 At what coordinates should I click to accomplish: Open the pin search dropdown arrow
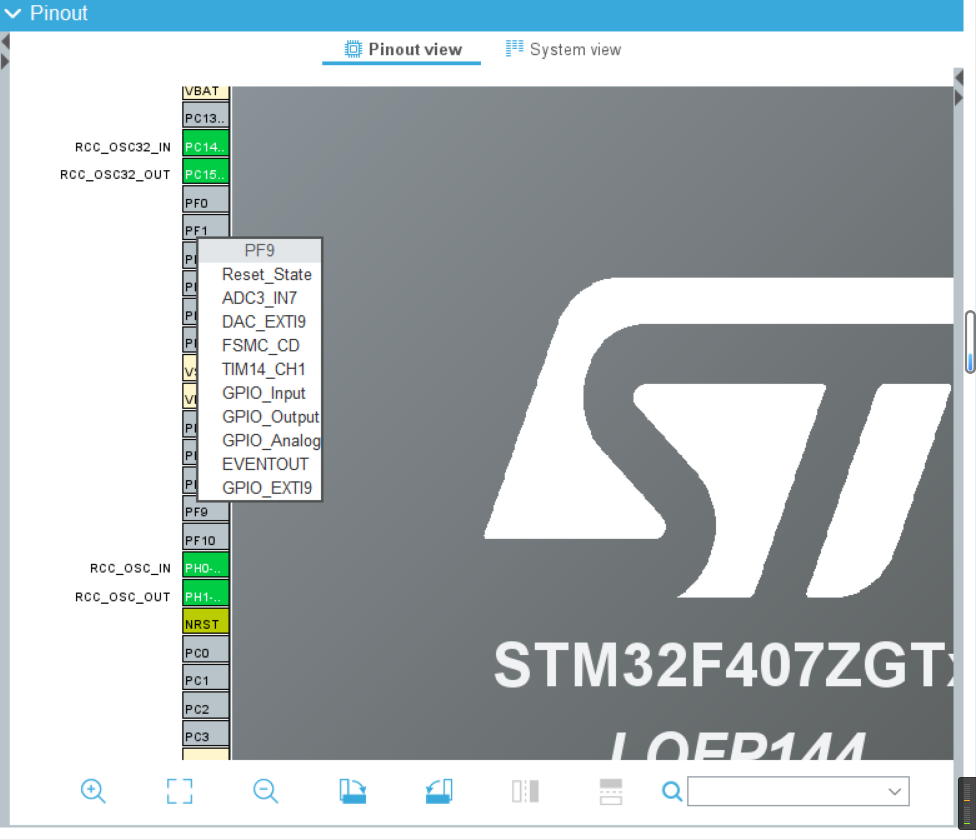(894, 791)
